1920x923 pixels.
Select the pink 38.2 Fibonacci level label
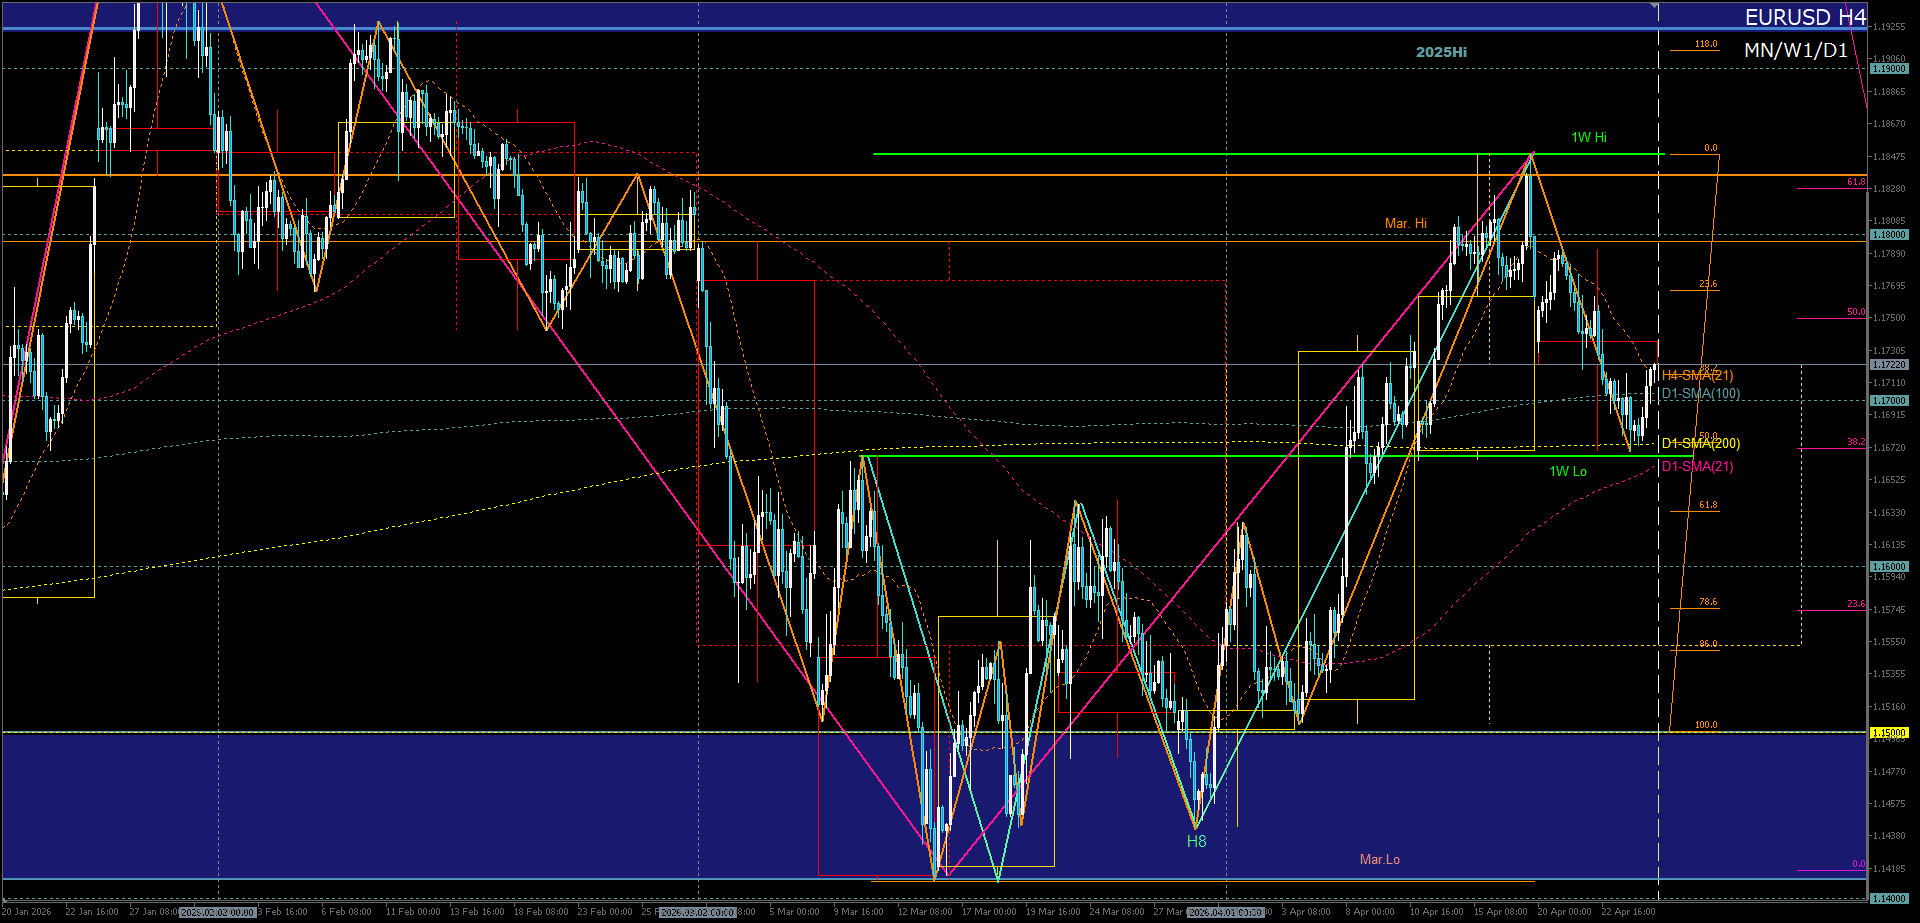click(x=1855, y=442)
